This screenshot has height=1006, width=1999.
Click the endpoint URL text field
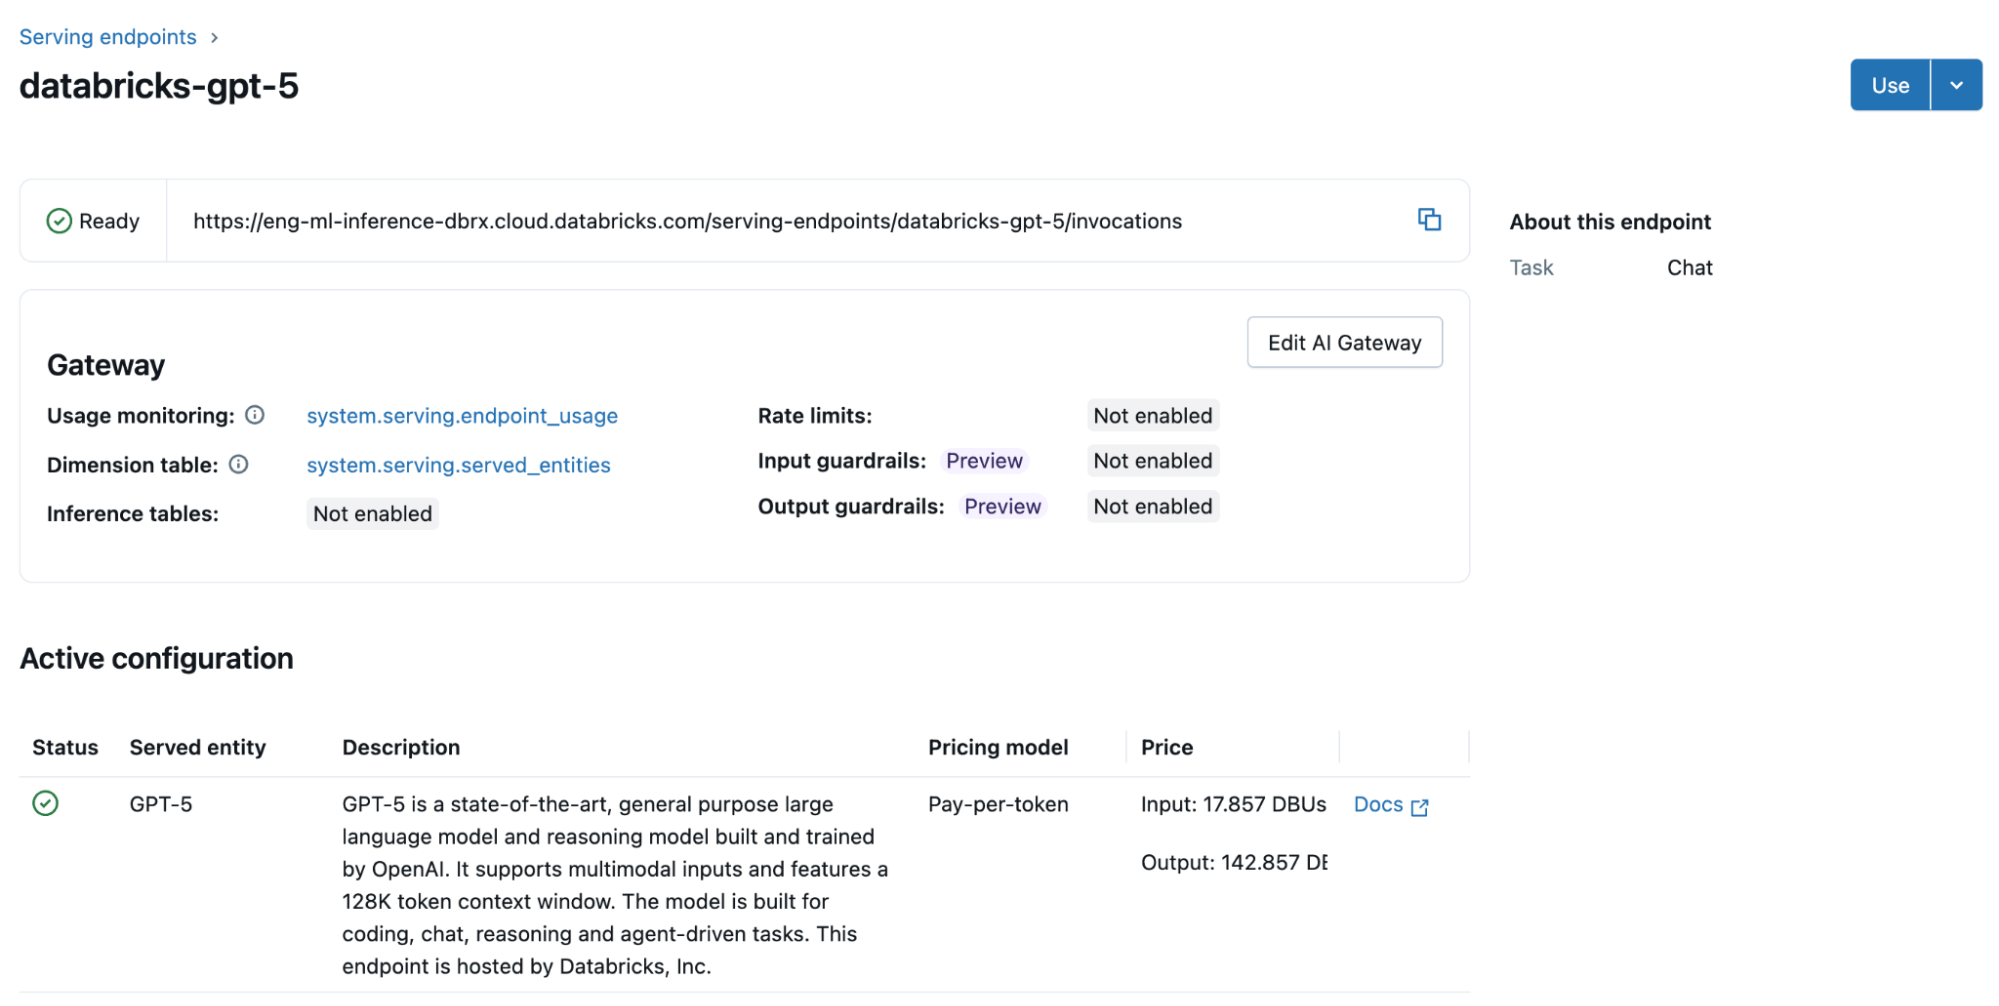pos(687,221)
